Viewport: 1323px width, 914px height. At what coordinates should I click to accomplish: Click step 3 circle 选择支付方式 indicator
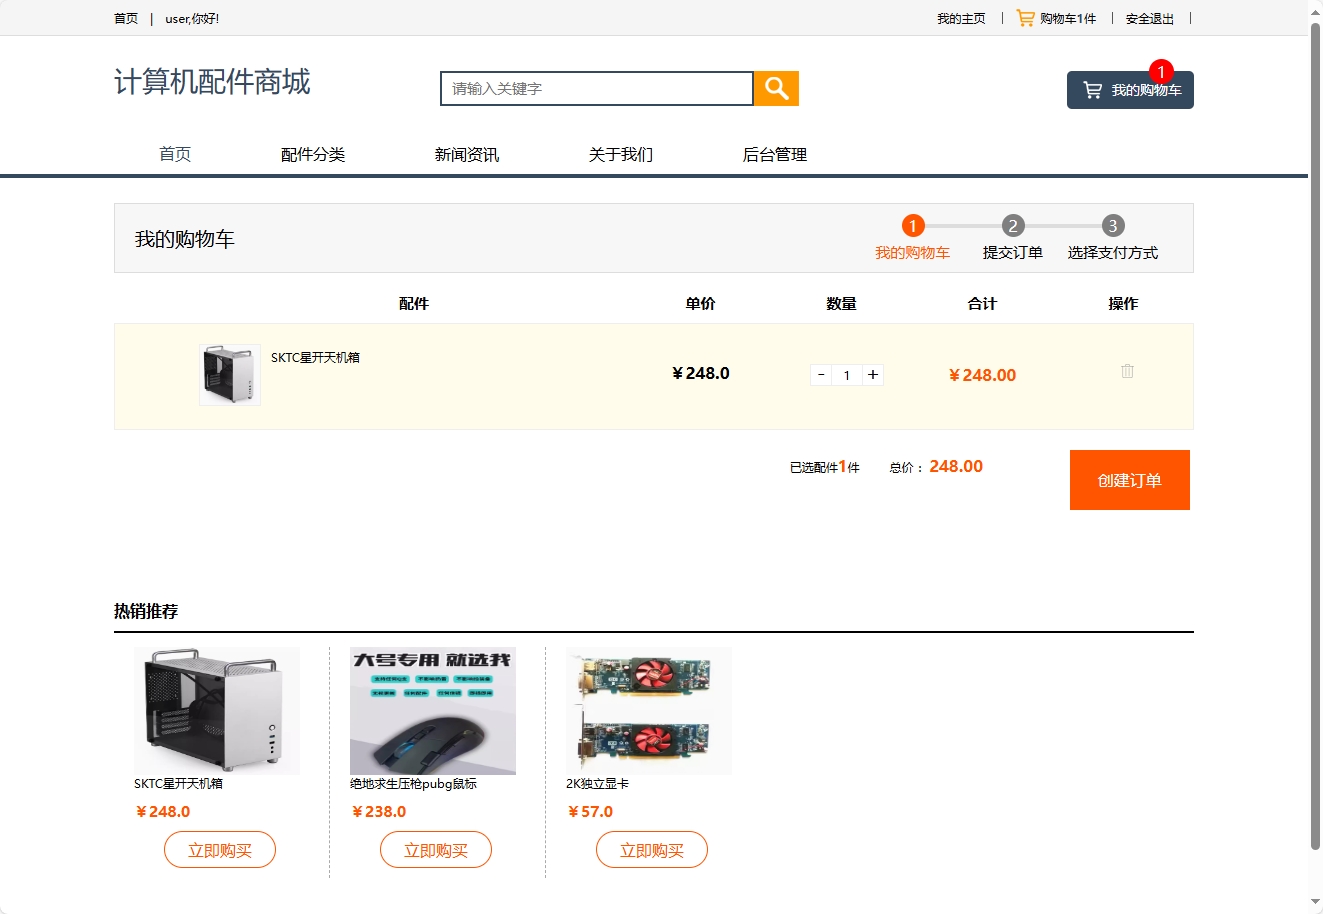click(1112, 225)
